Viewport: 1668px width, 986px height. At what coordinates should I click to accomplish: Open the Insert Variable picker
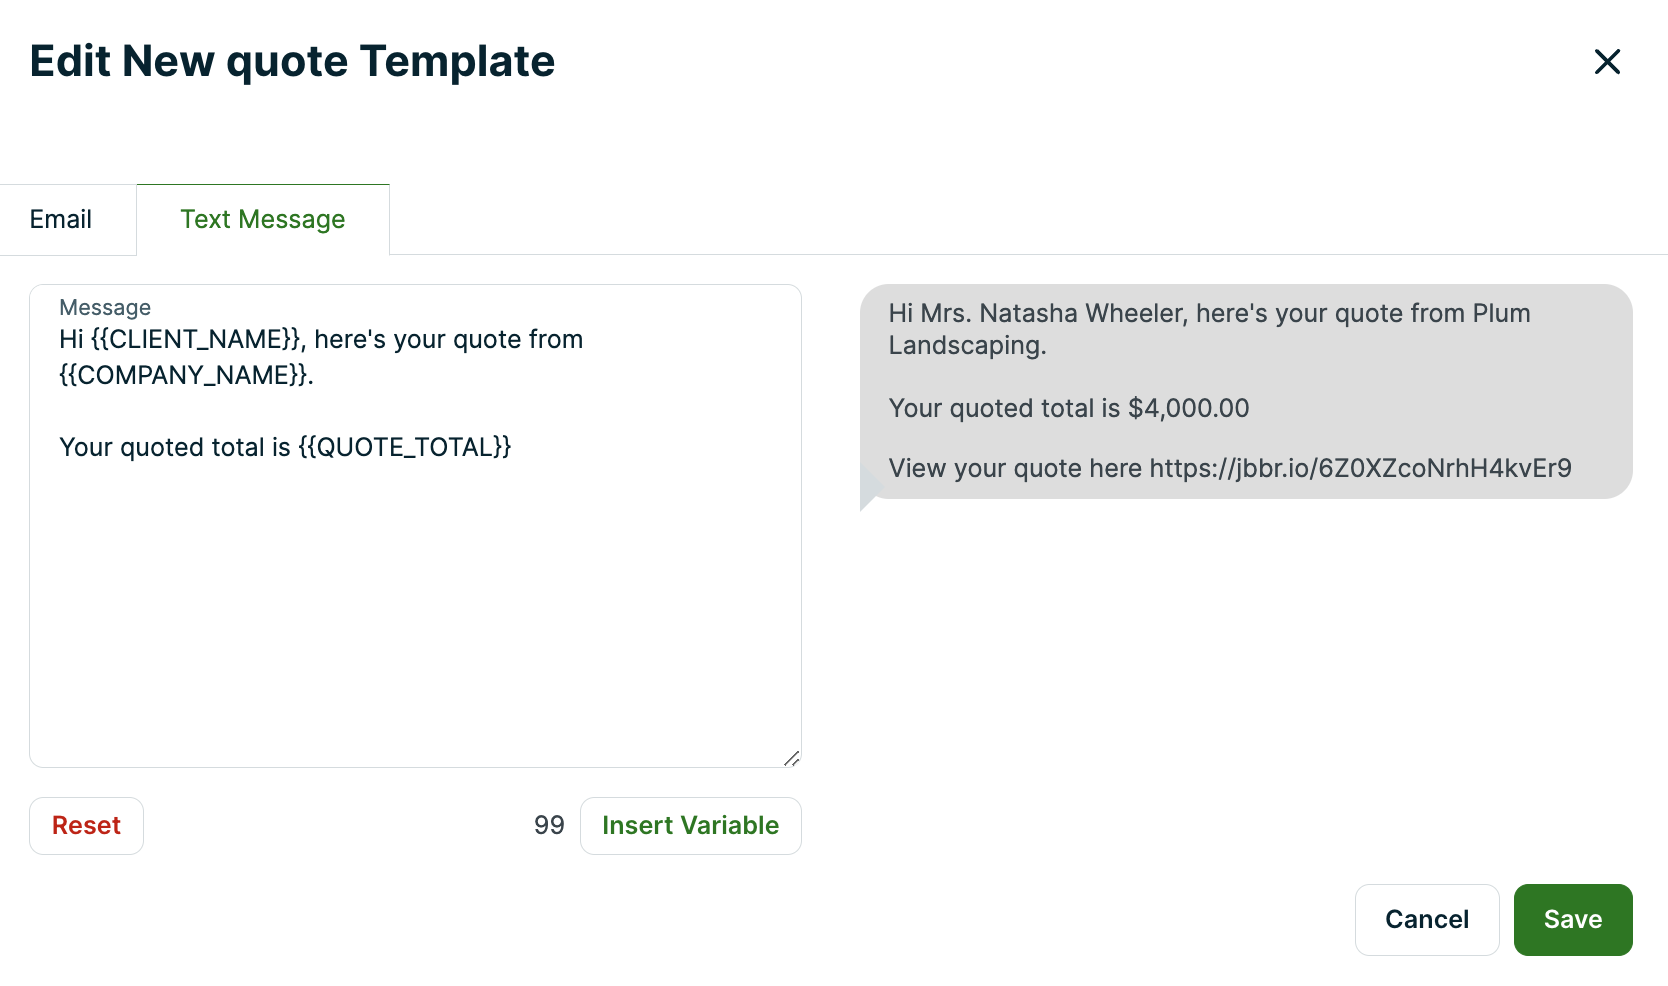(x=690, y=825)
